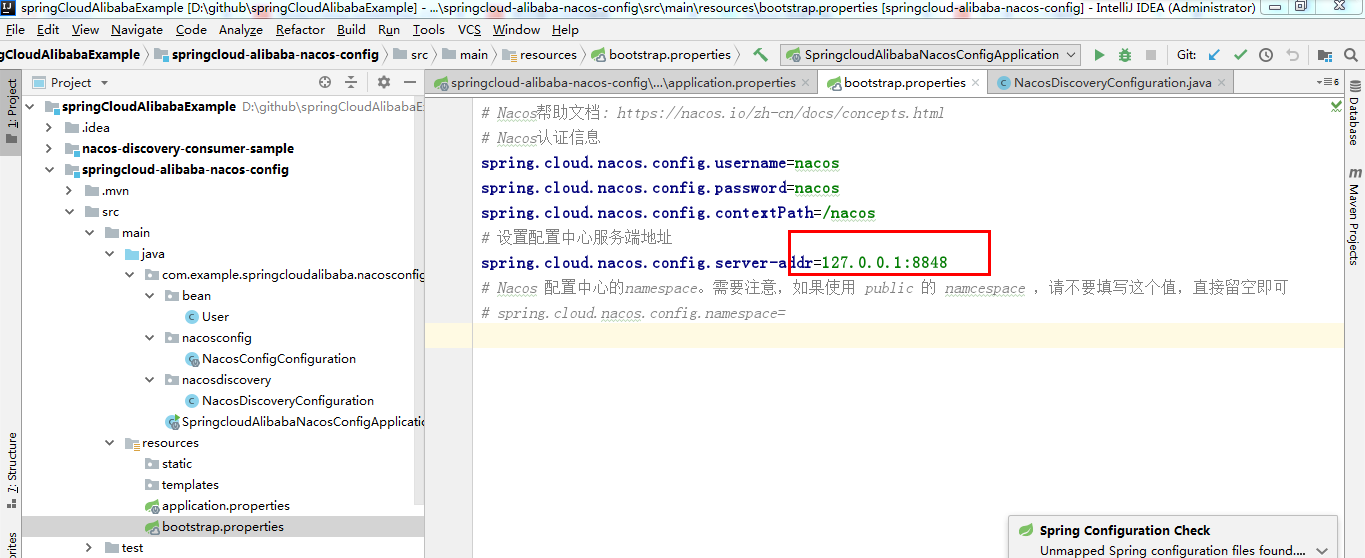Viewport: 1365px width, 558px height.
Task: Open the Build menu
Action: (x=351, y=30)
